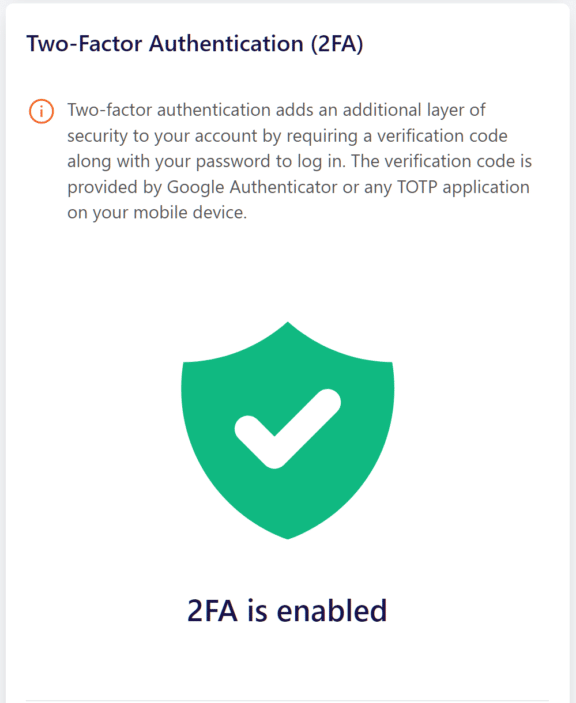The image size is (576, 703).
Task: Click the orange info icon
Action: [x=41, y=111]
